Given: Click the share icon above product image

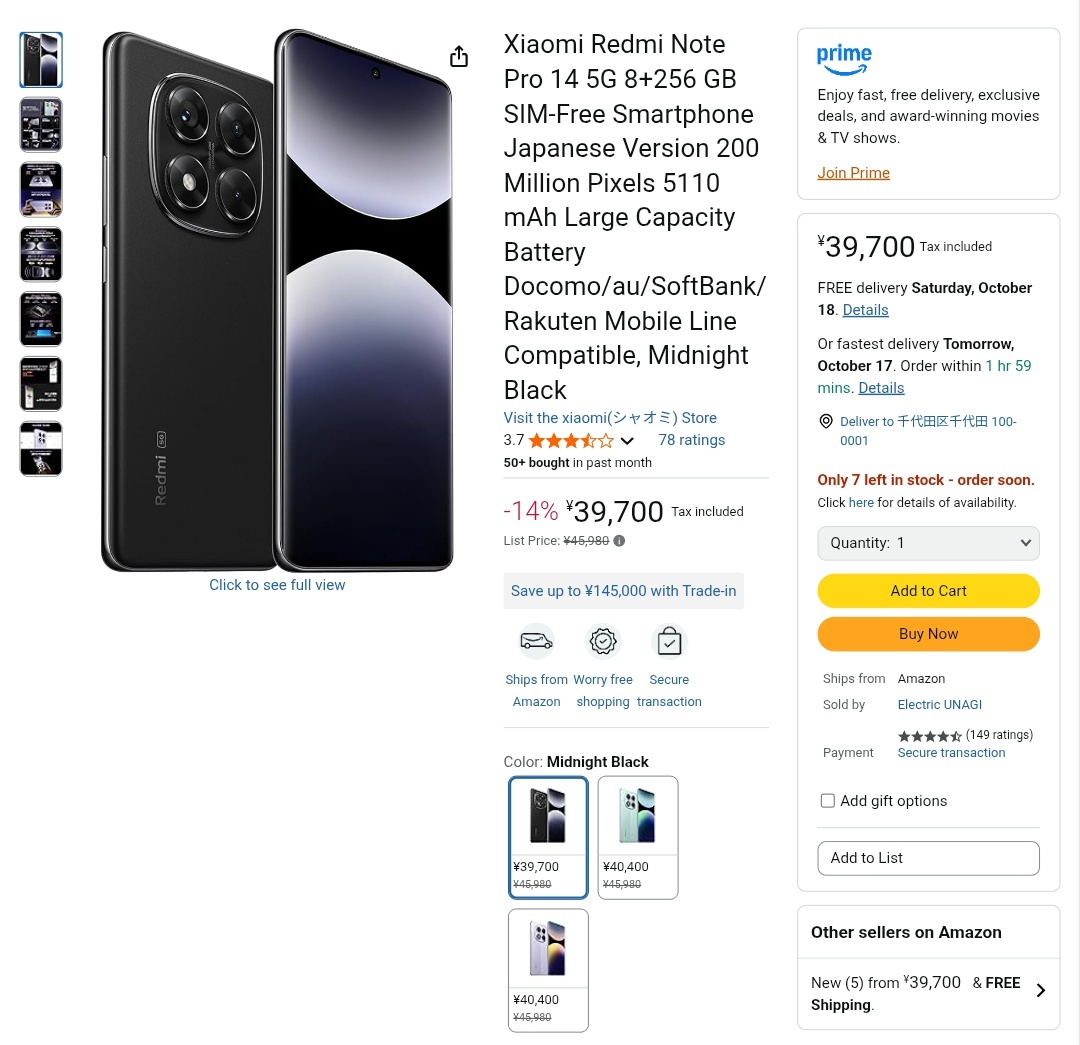Looking at the screenshot, I should tap(459, 57).
